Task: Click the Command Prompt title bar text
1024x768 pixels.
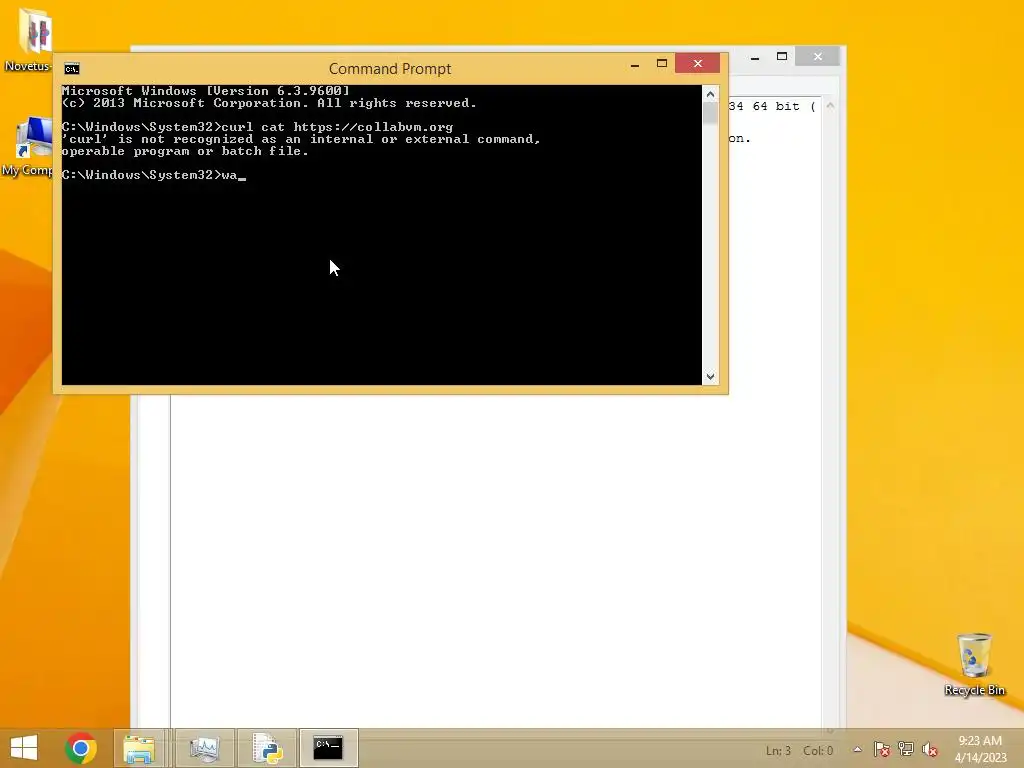Action: (390, 69)
